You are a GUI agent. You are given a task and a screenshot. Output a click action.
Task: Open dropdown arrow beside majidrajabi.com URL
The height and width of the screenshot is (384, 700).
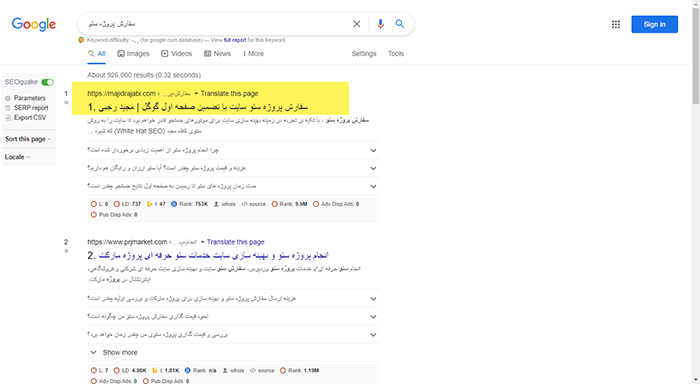point(196,94)
